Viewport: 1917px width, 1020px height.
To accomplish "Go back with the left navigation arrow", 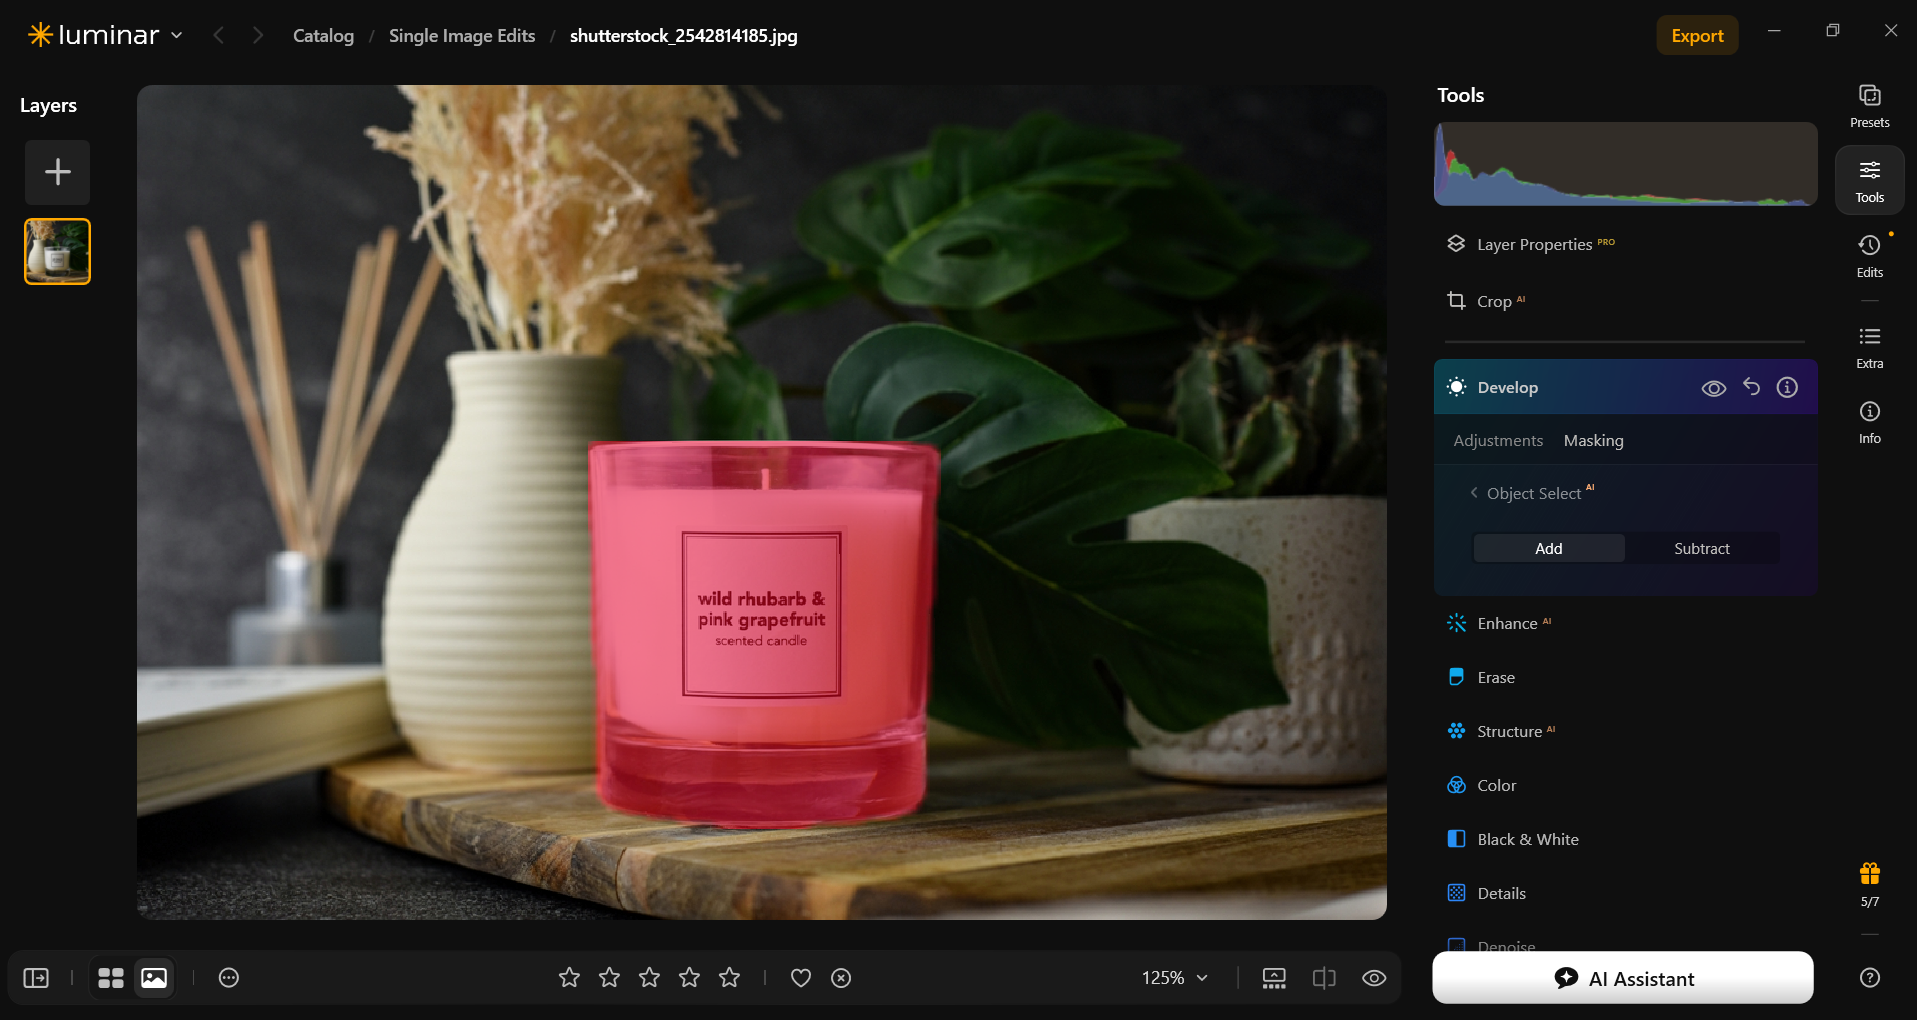I will tap(218, 35).
